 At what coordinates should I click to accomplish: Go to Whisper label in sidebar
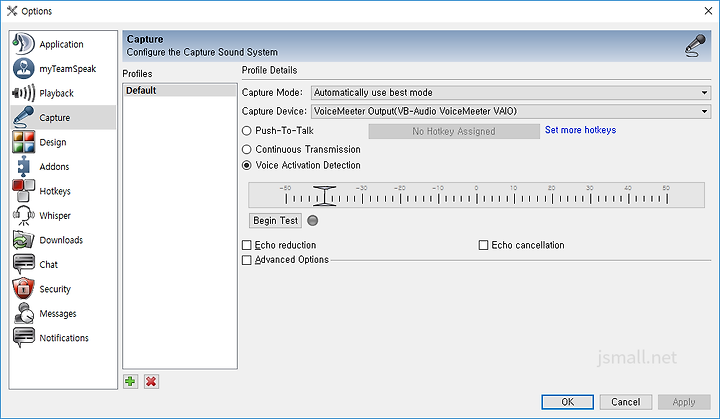(x=55, y=215)
